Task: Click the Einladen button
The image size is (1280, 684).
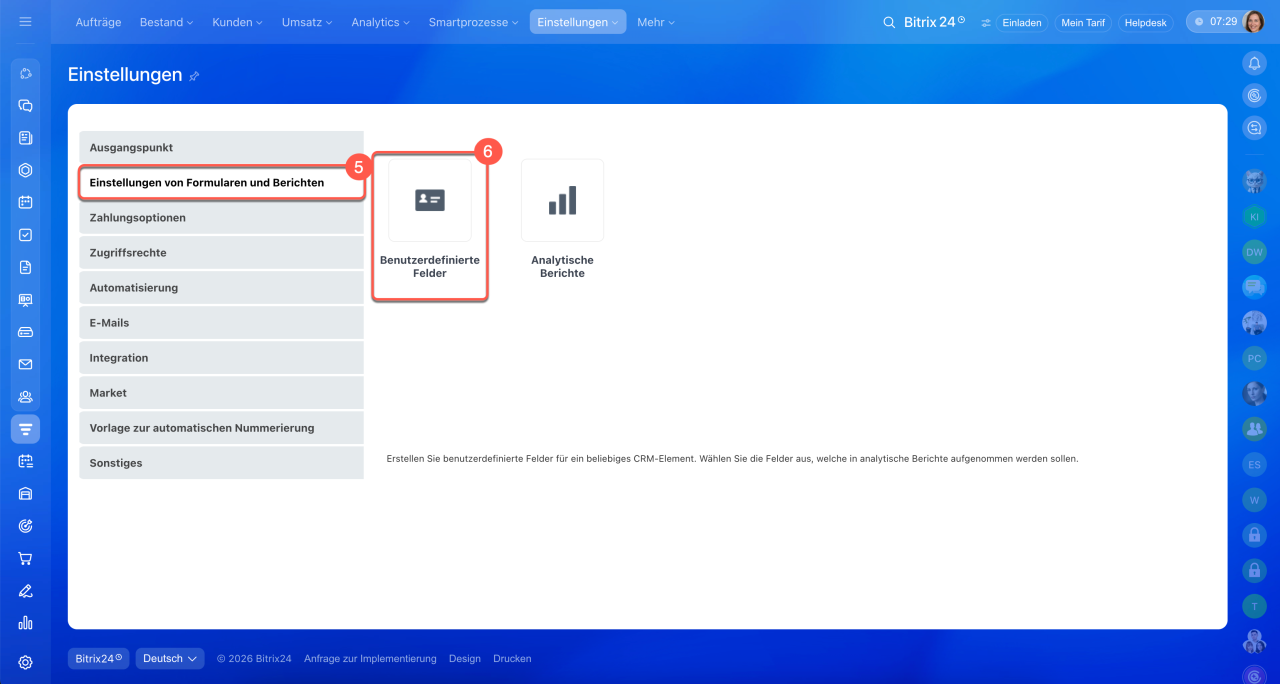Action: [x=1022, y=22]
